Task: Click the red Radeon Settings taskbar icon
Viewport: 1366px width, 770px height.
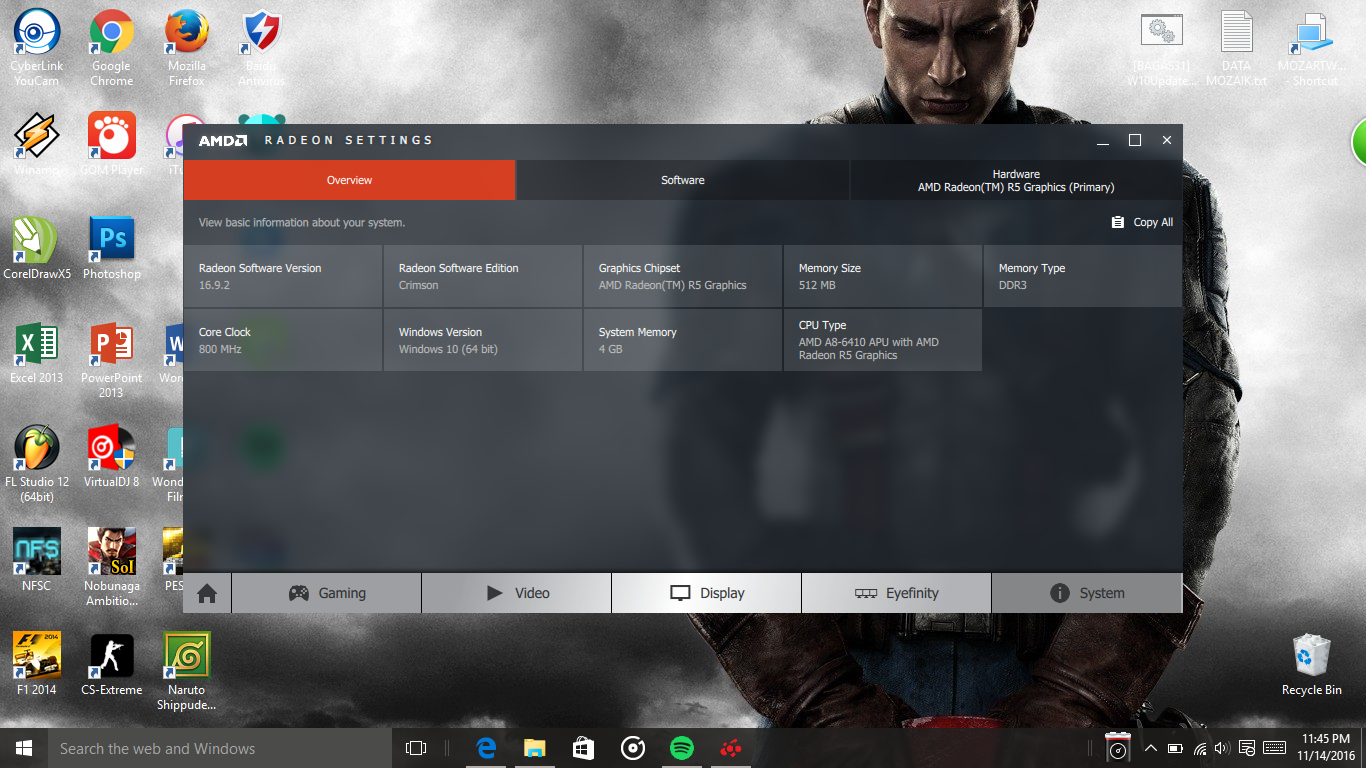Action: (x=731, y=748)
